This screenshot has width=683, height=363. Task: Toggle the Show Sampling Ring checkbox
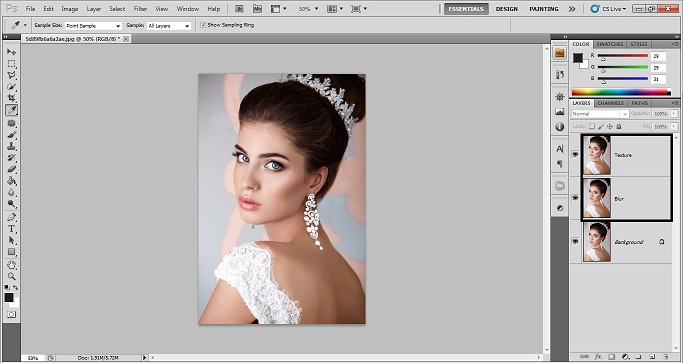pyautogui.click(x=203, y=25)
